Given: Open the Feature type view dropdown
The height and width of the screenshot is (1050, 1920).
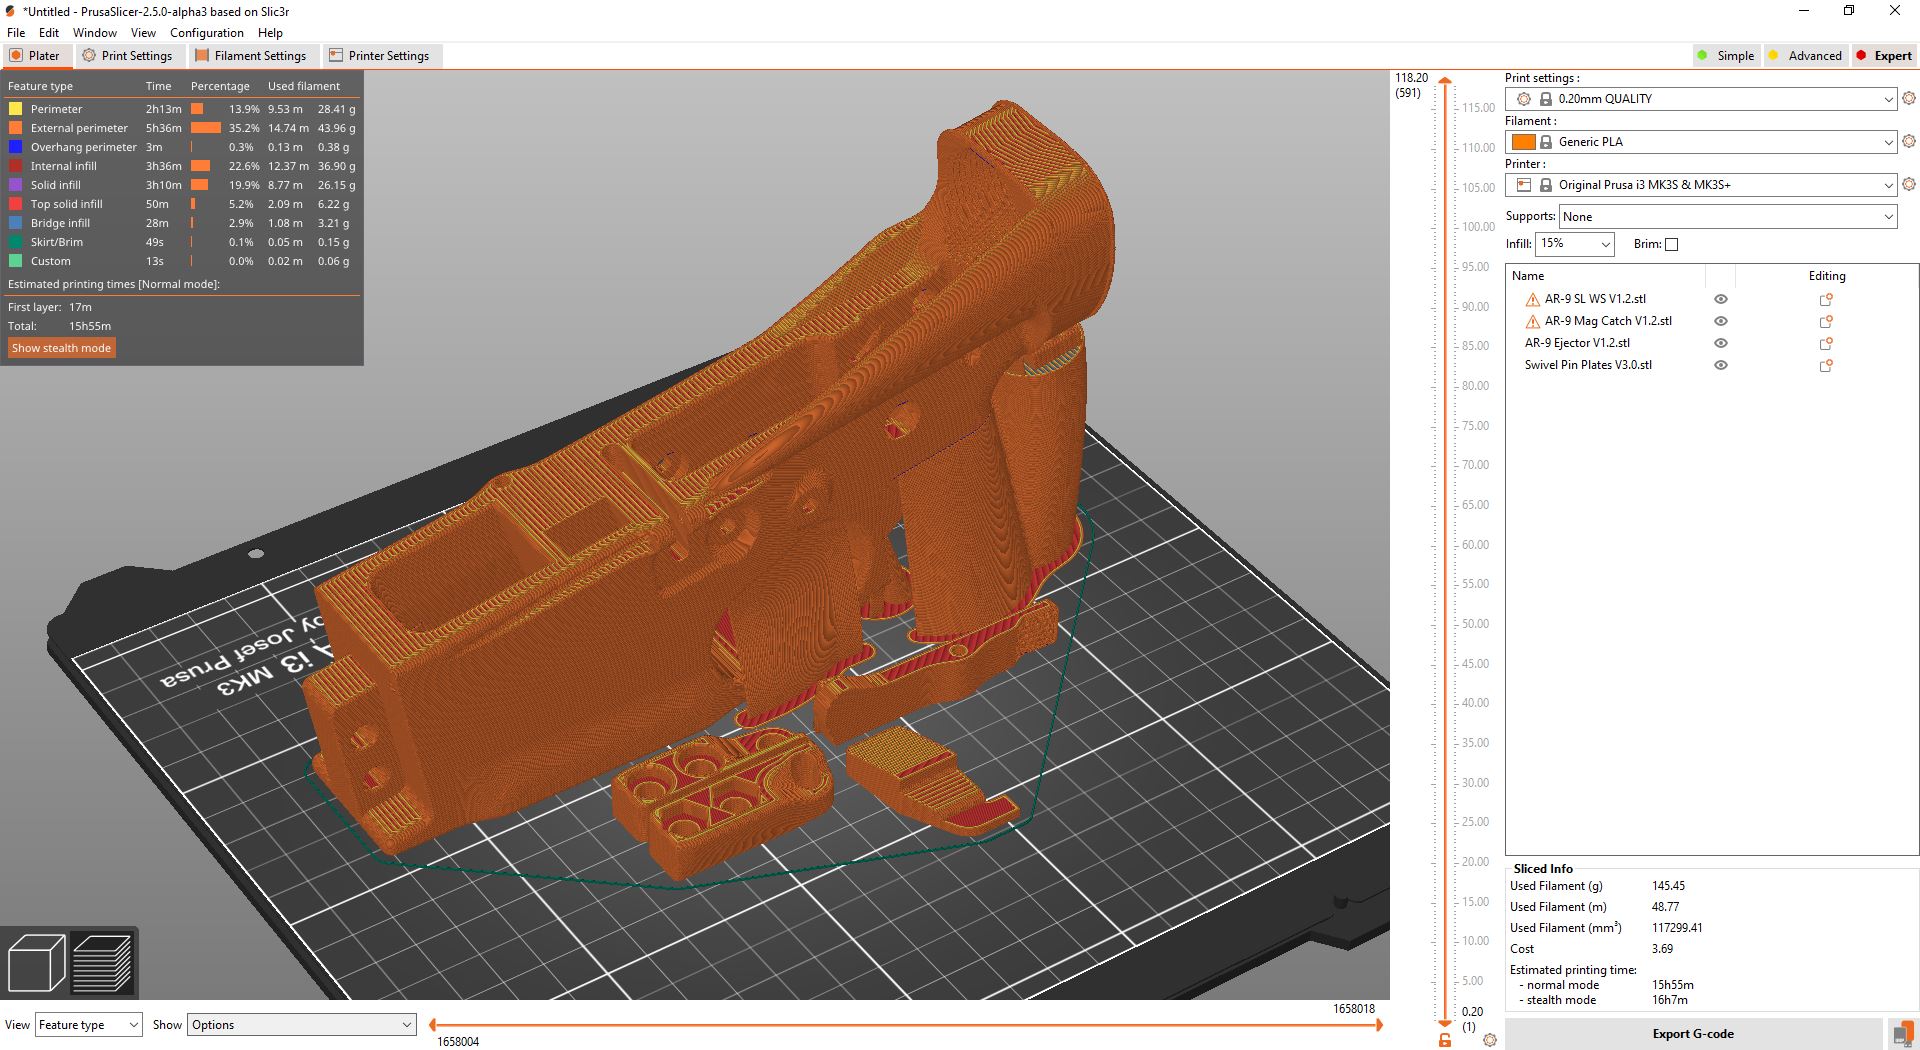Looking at the screenshot, I should pos(88,1025).
